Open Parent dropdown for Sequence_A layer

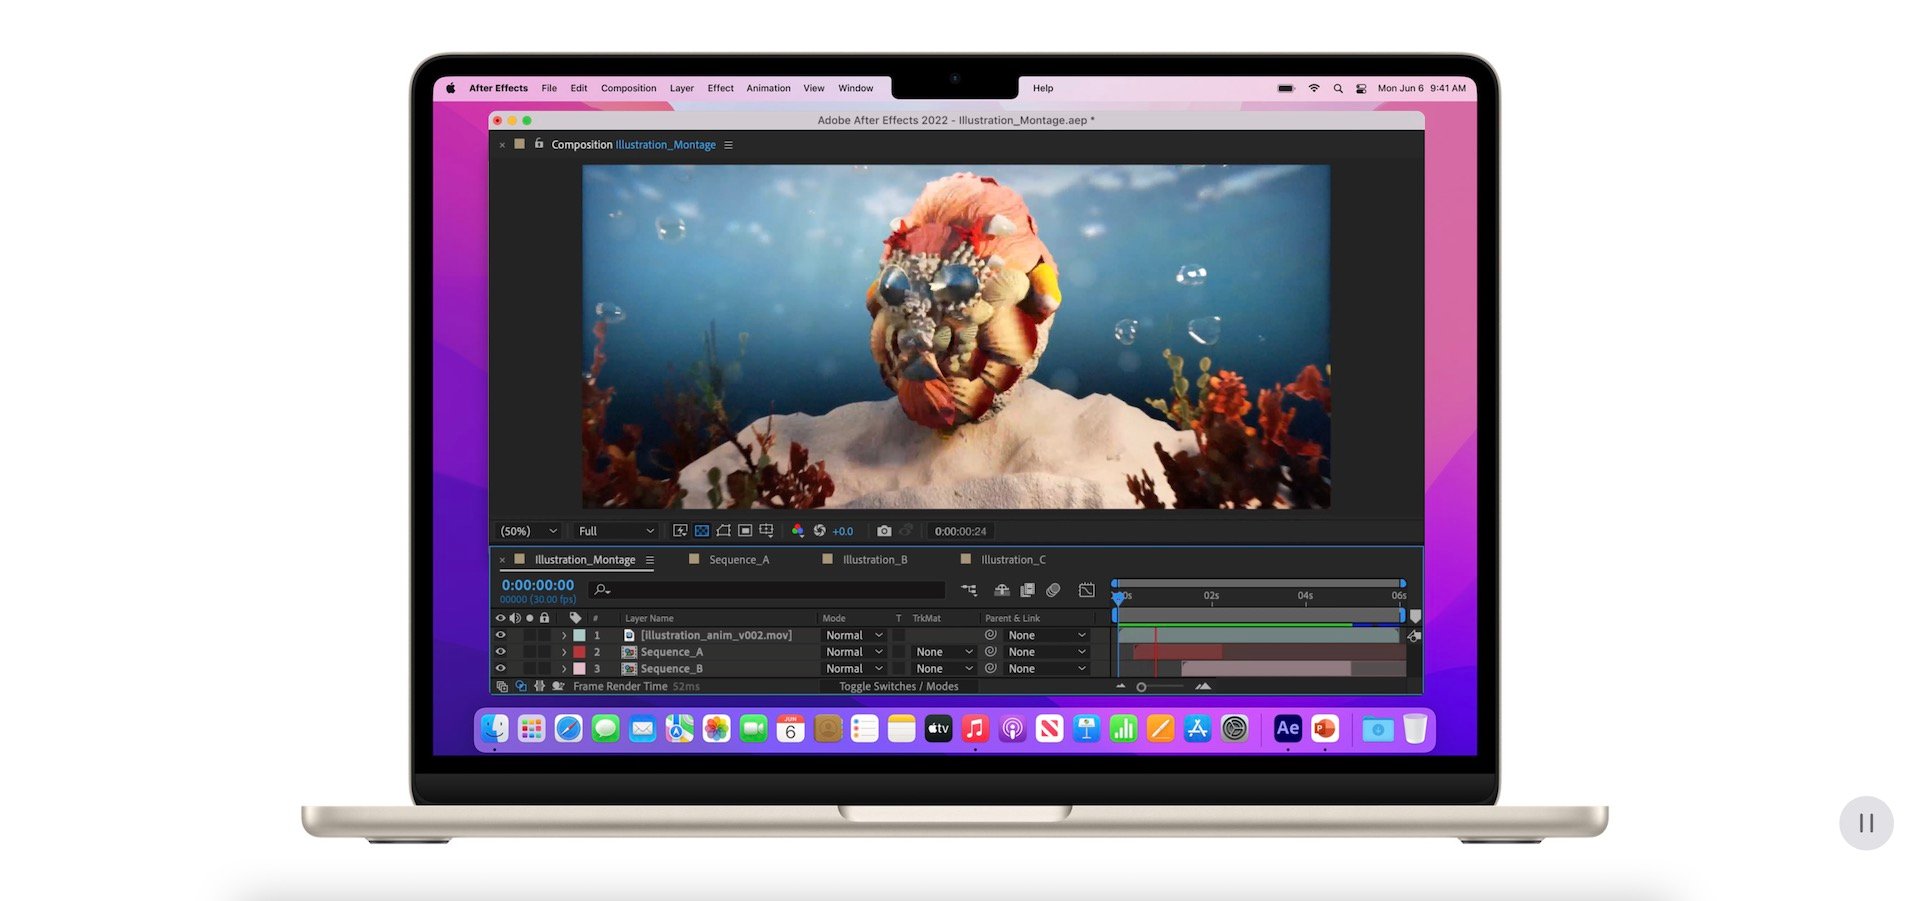(x=1047, y=652)
